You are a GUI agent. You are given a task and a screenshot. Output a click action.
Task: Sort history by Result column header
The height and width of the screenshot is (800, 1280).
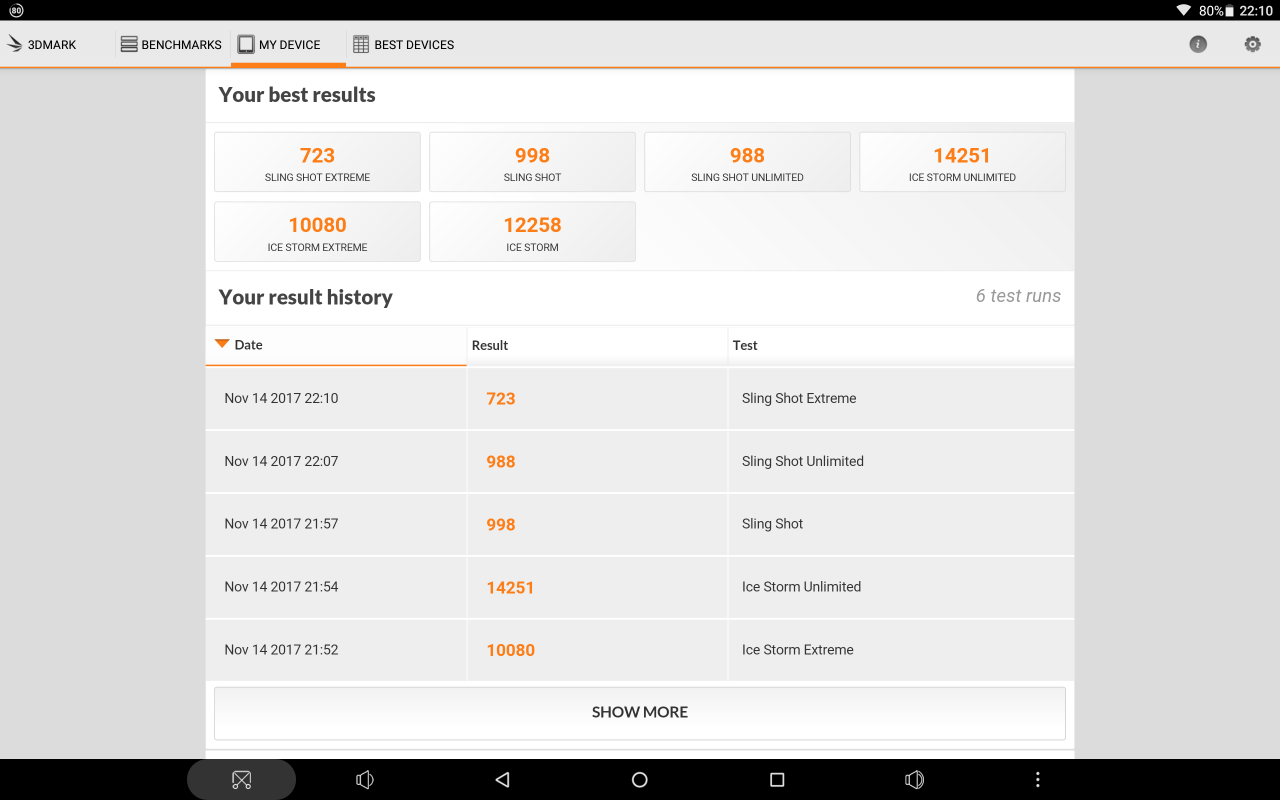597,345
